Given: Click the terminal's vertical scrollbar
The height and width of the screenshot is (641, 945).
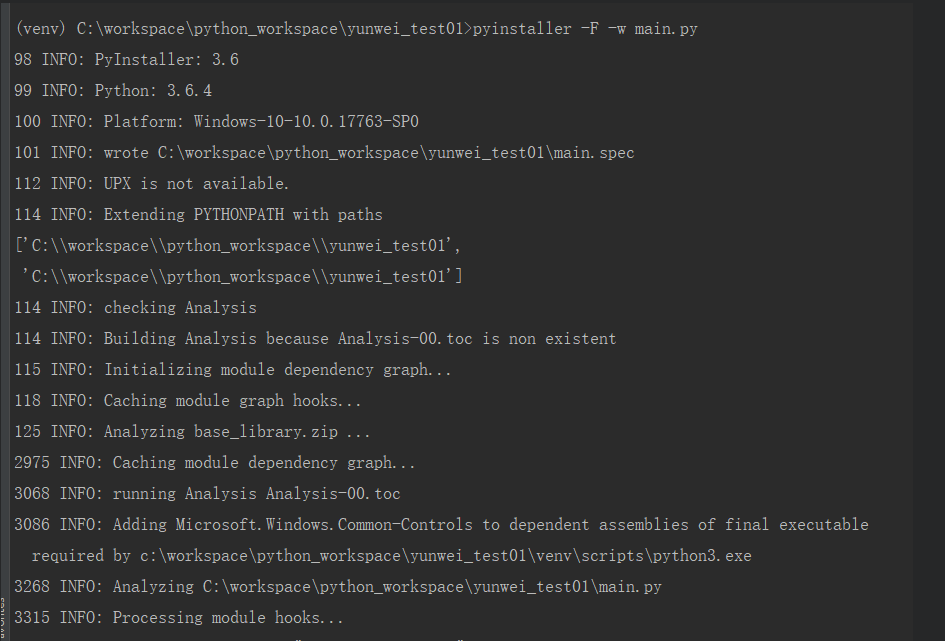Looking at the screenshot, I should click(938, 320).
